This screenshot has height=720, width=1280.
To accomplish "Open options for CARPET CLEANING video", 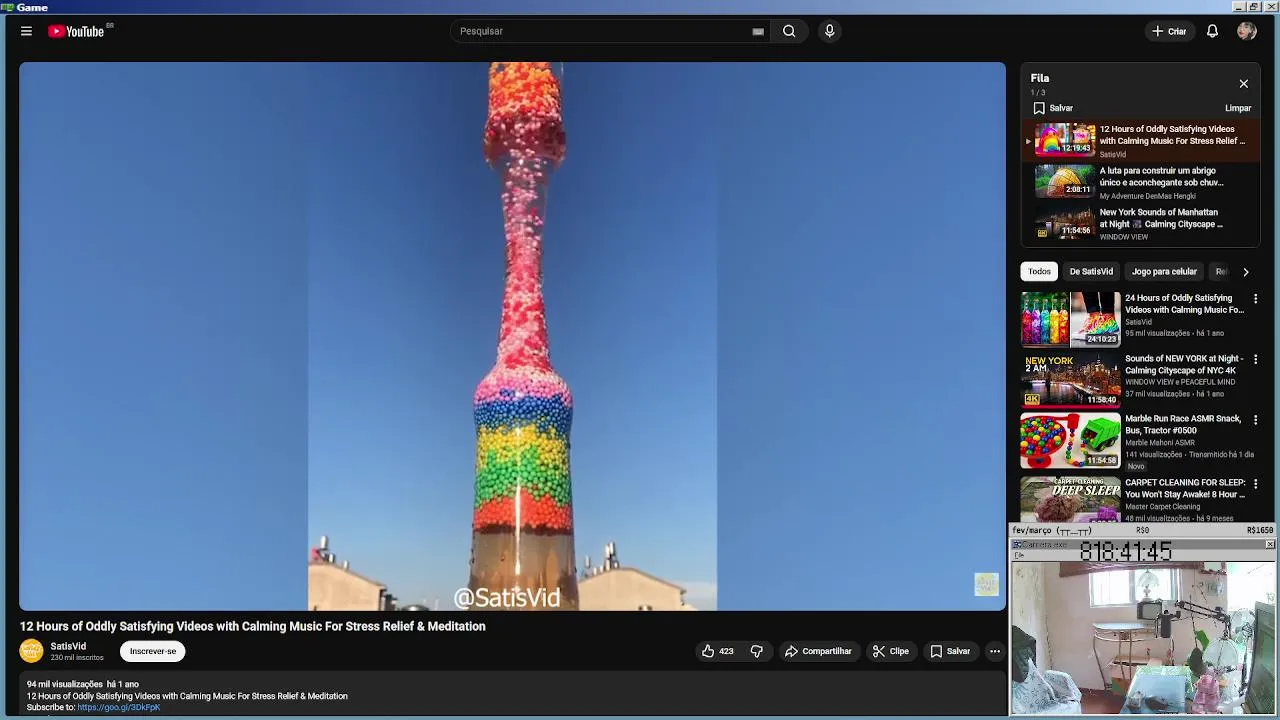I will 1256,484.
